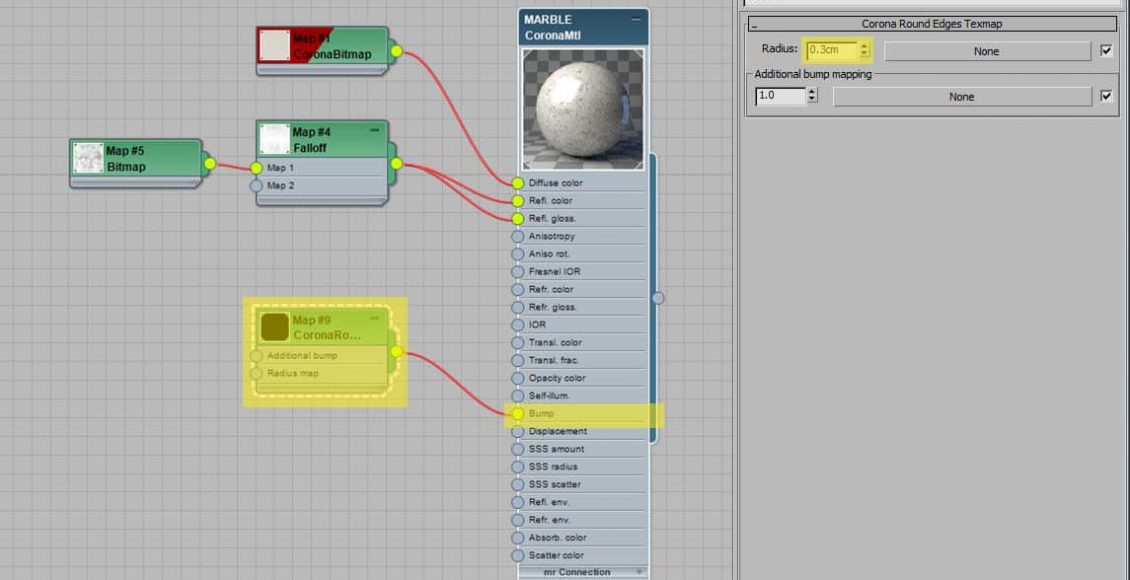The width and height of the screenshot is (1130, 580).
Task: Collapse the Corona Round Edges Texmap rollout
Action: (x=755, y=24)
